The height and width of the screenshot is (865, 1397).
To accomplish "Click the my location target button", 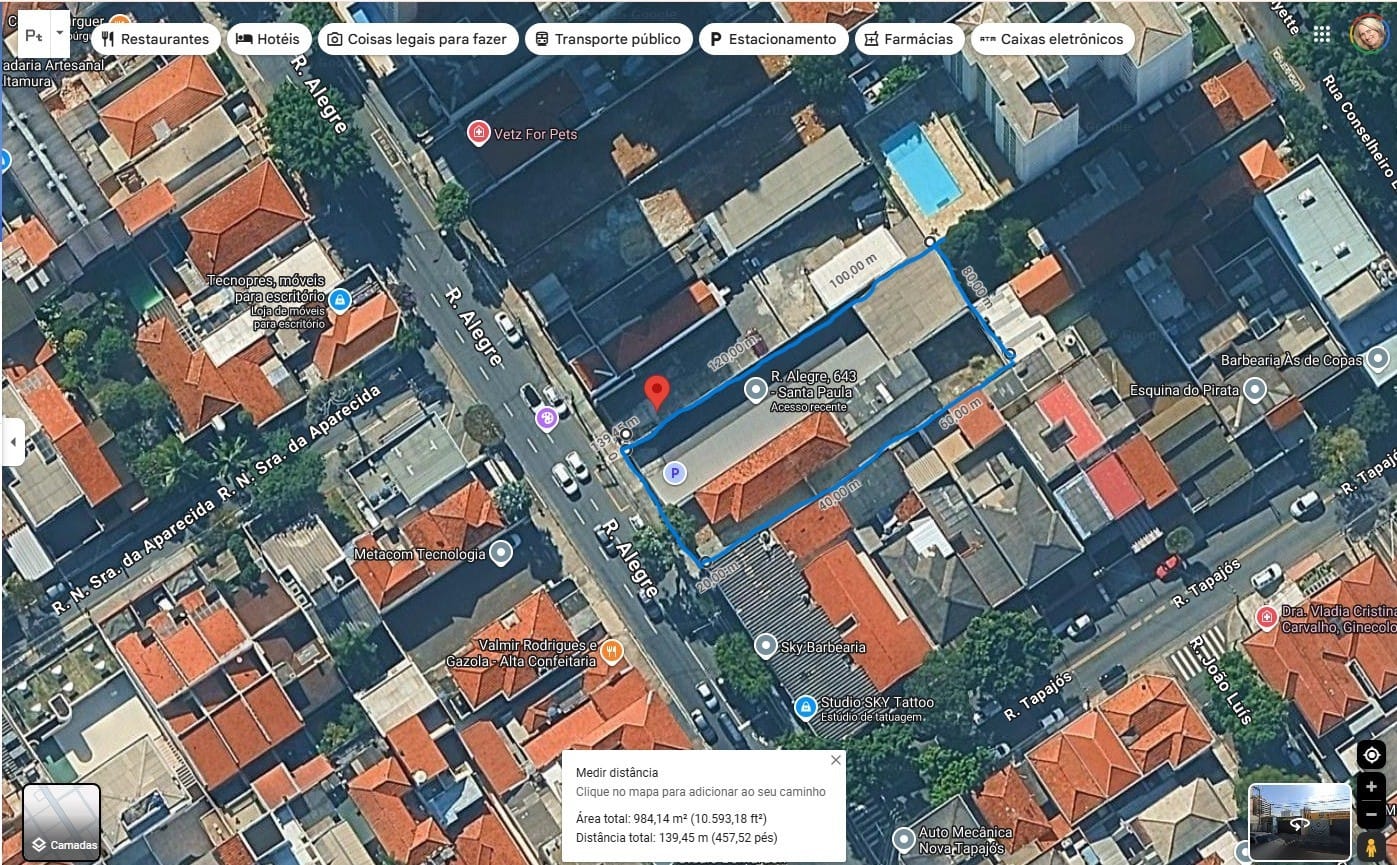I will coord(1371,755).
